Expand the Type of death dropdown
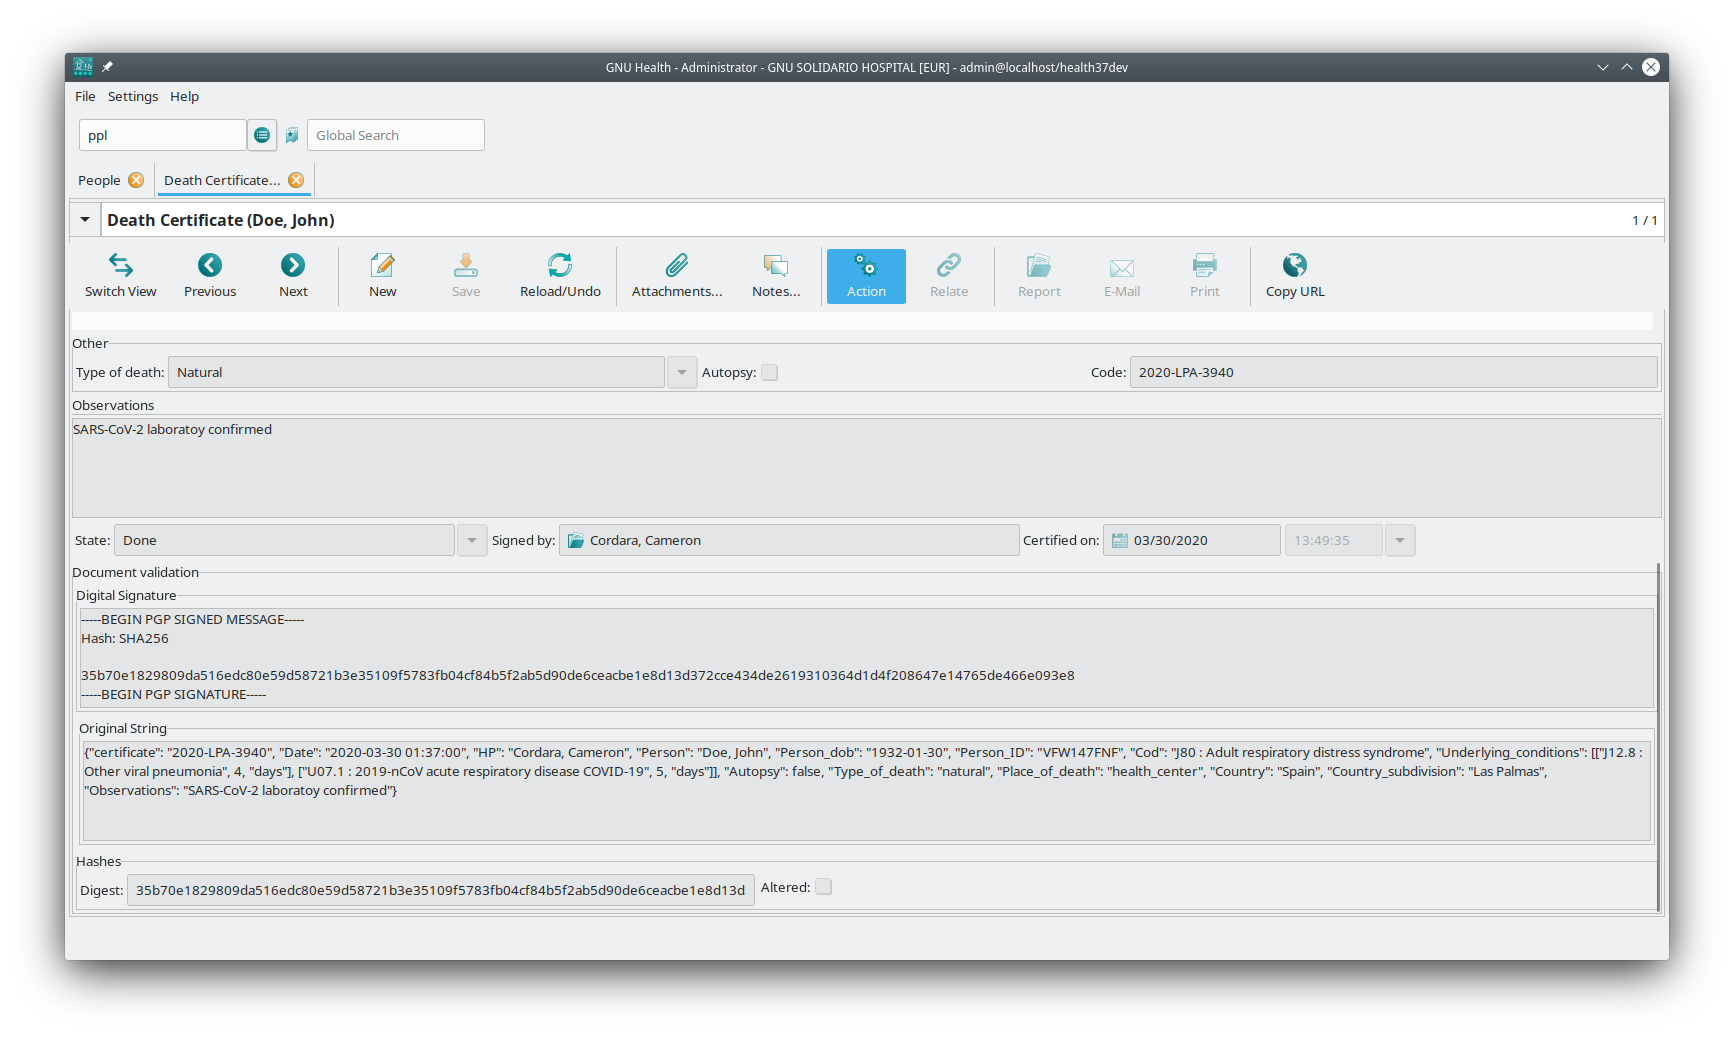Viewport: 1734px width, 1037px height. point(682,373)
